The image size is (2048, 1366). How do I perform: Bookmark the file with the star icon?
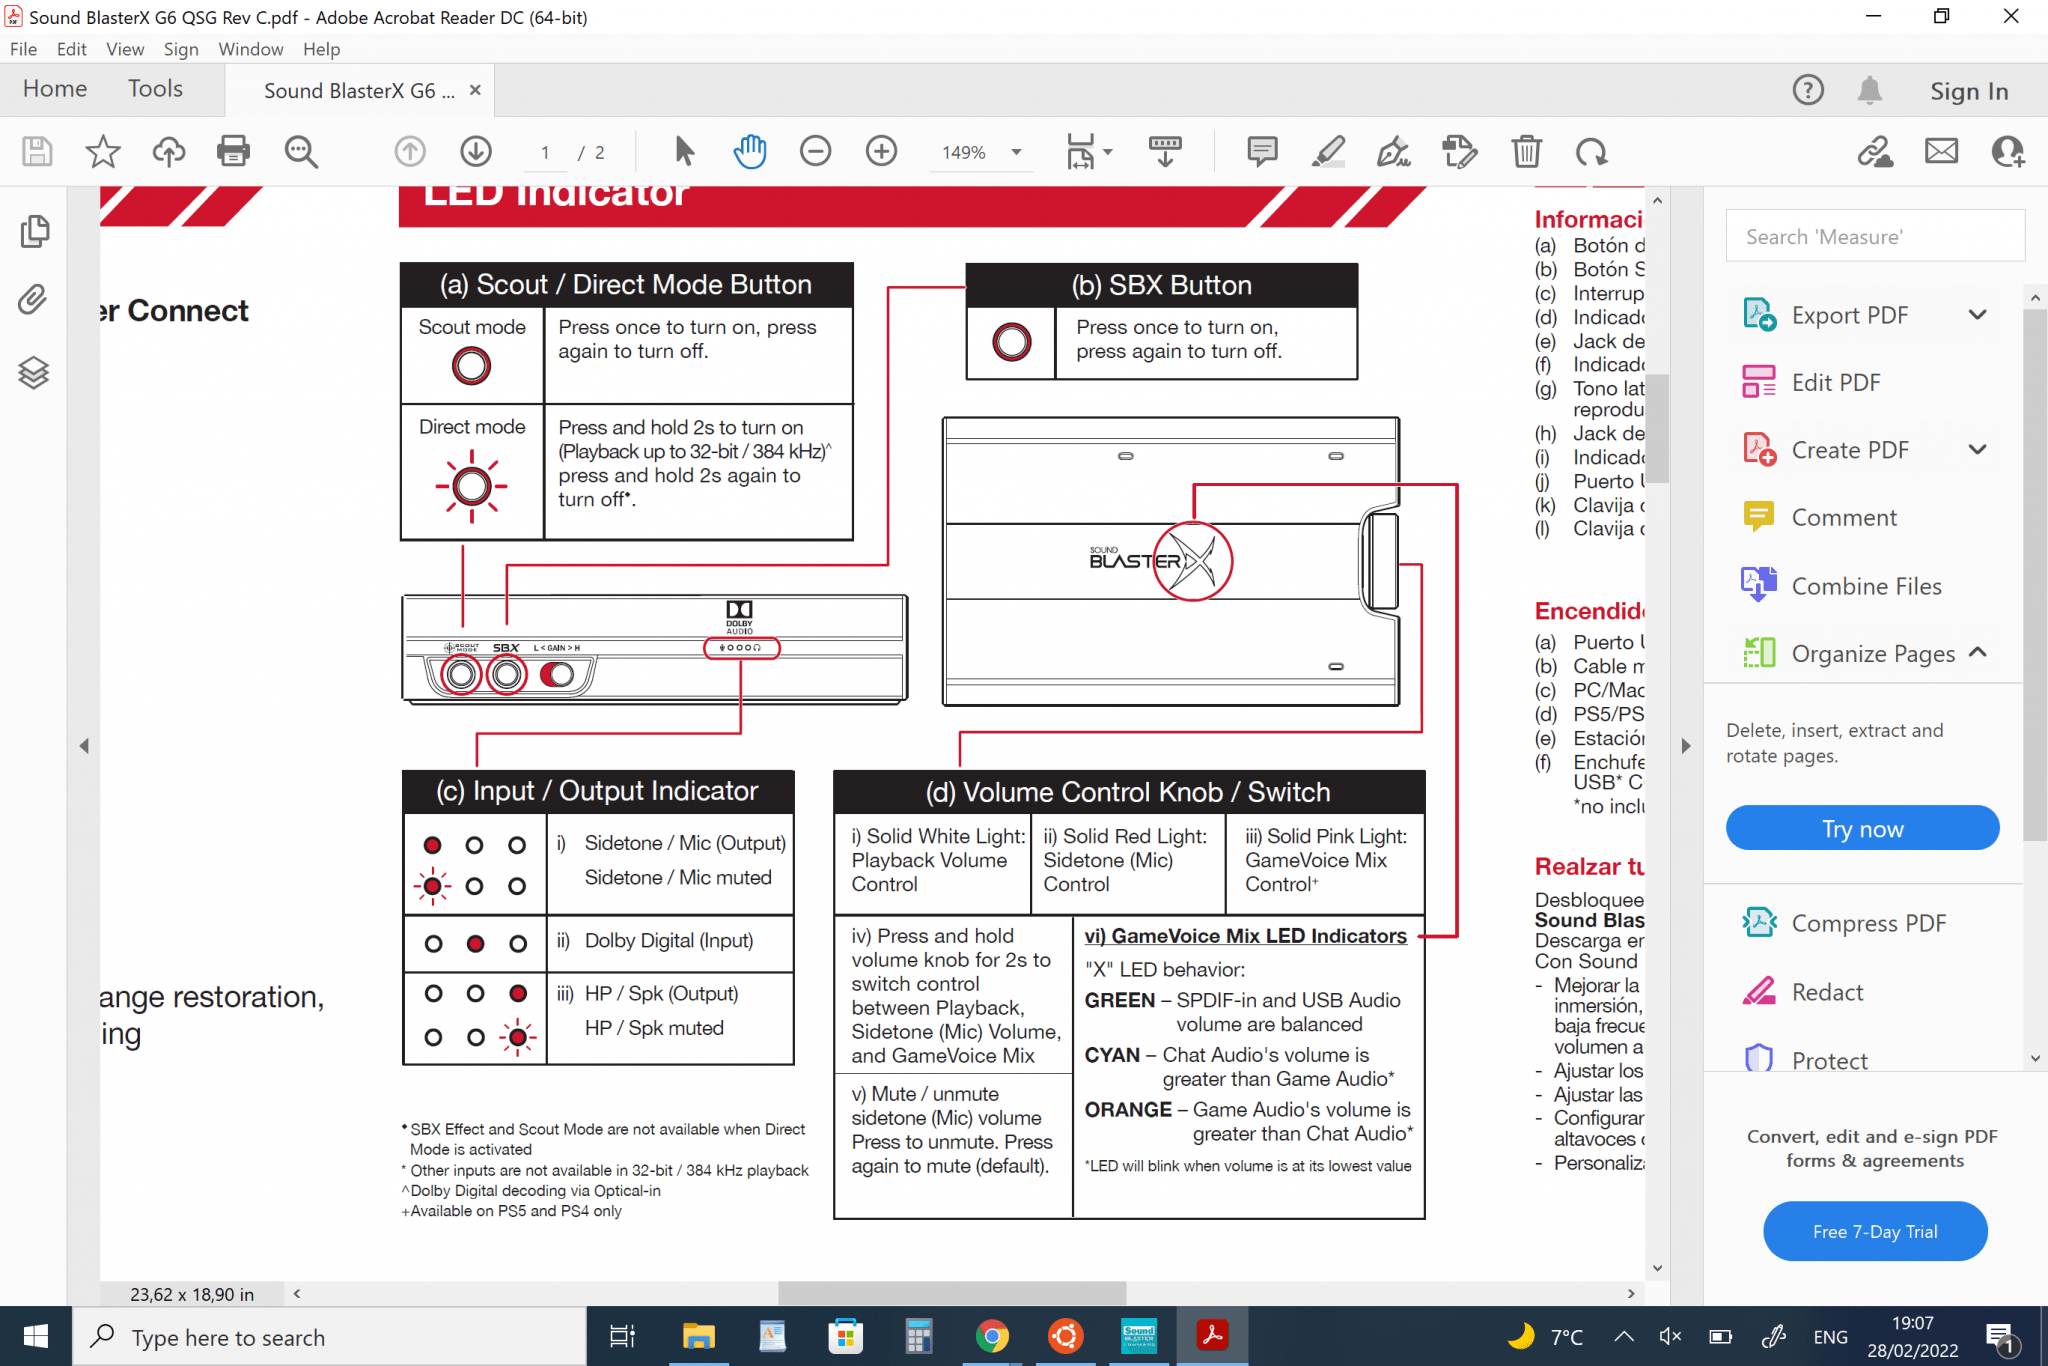[102, 152]
